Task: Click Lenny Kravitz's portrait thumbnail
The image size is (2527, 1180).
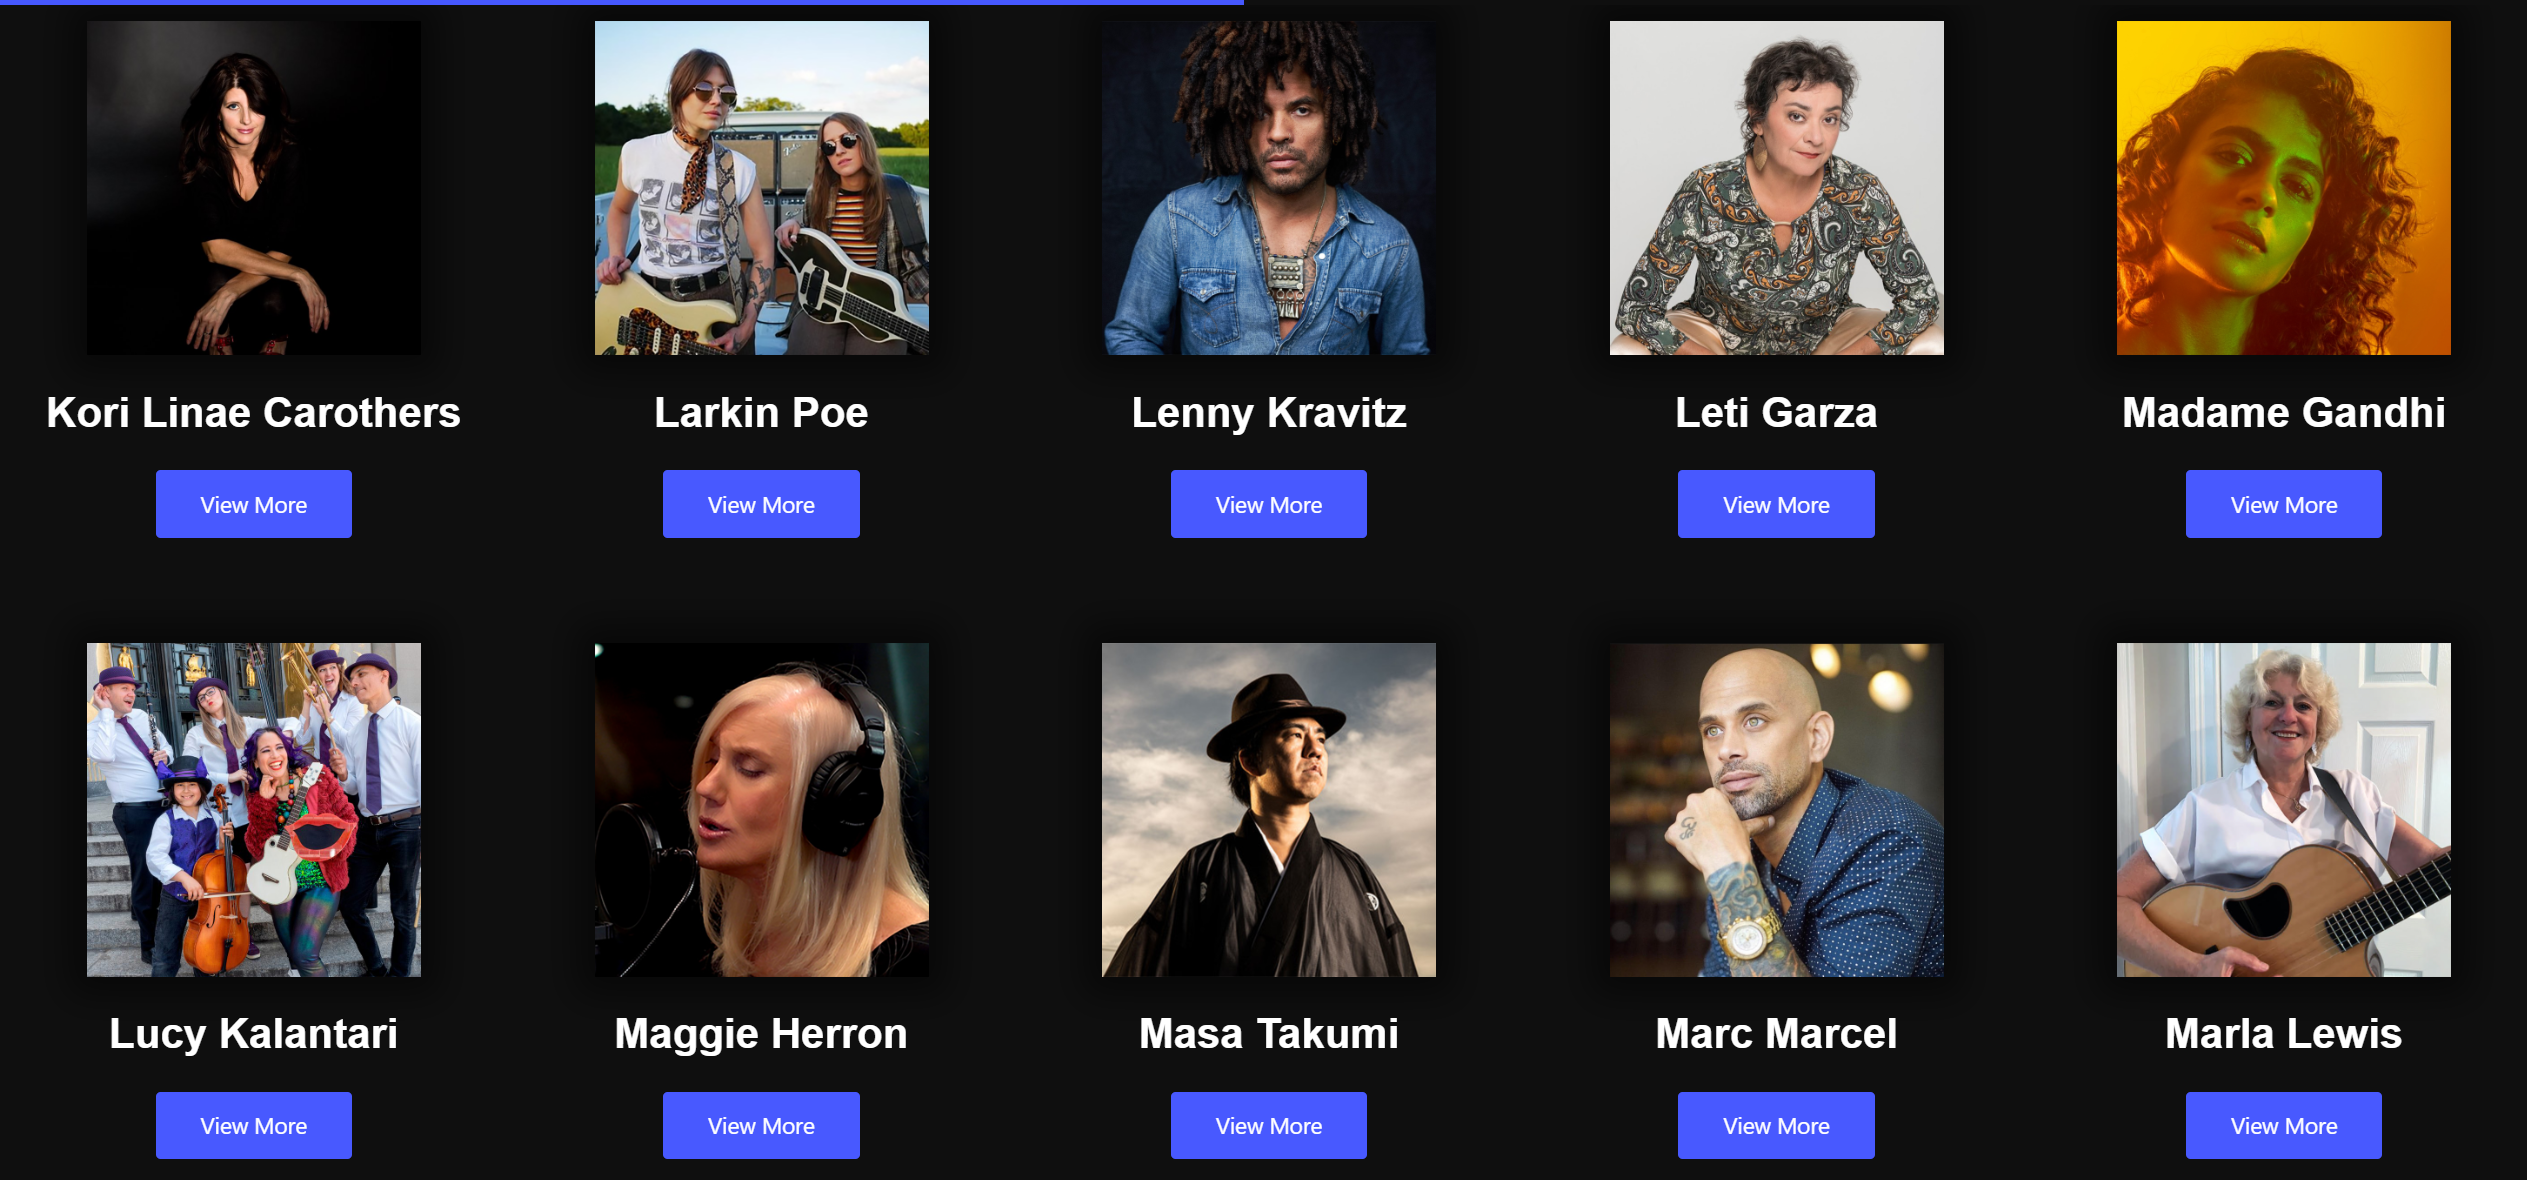Action: point(1268,188)
